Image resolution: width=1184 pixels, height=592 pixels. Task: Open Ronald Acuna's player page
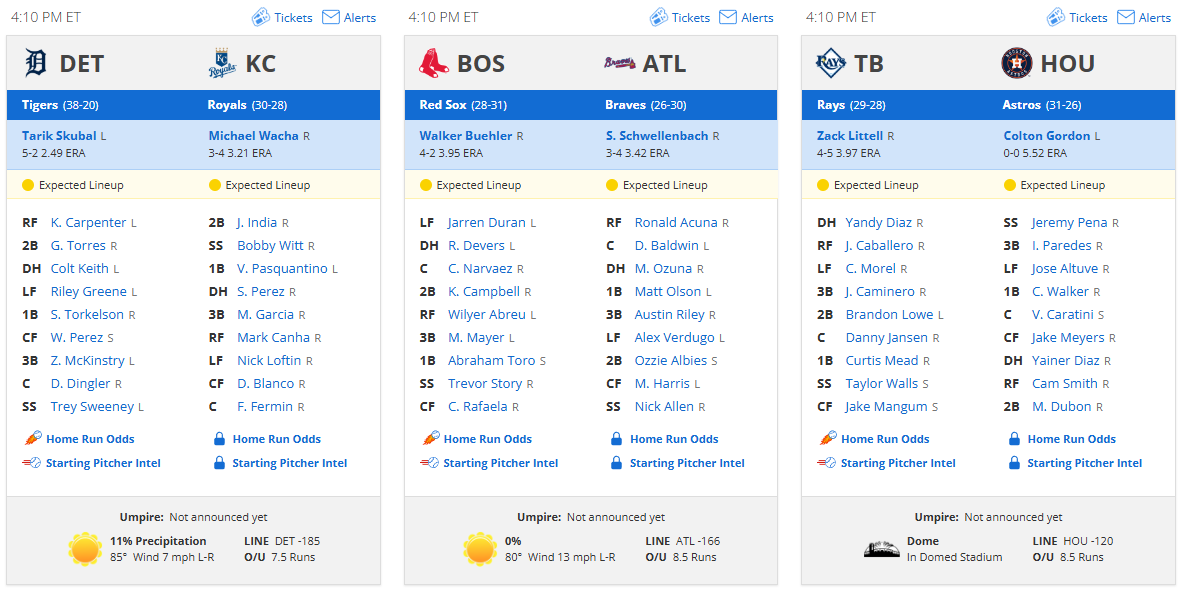tap(677, 223)
